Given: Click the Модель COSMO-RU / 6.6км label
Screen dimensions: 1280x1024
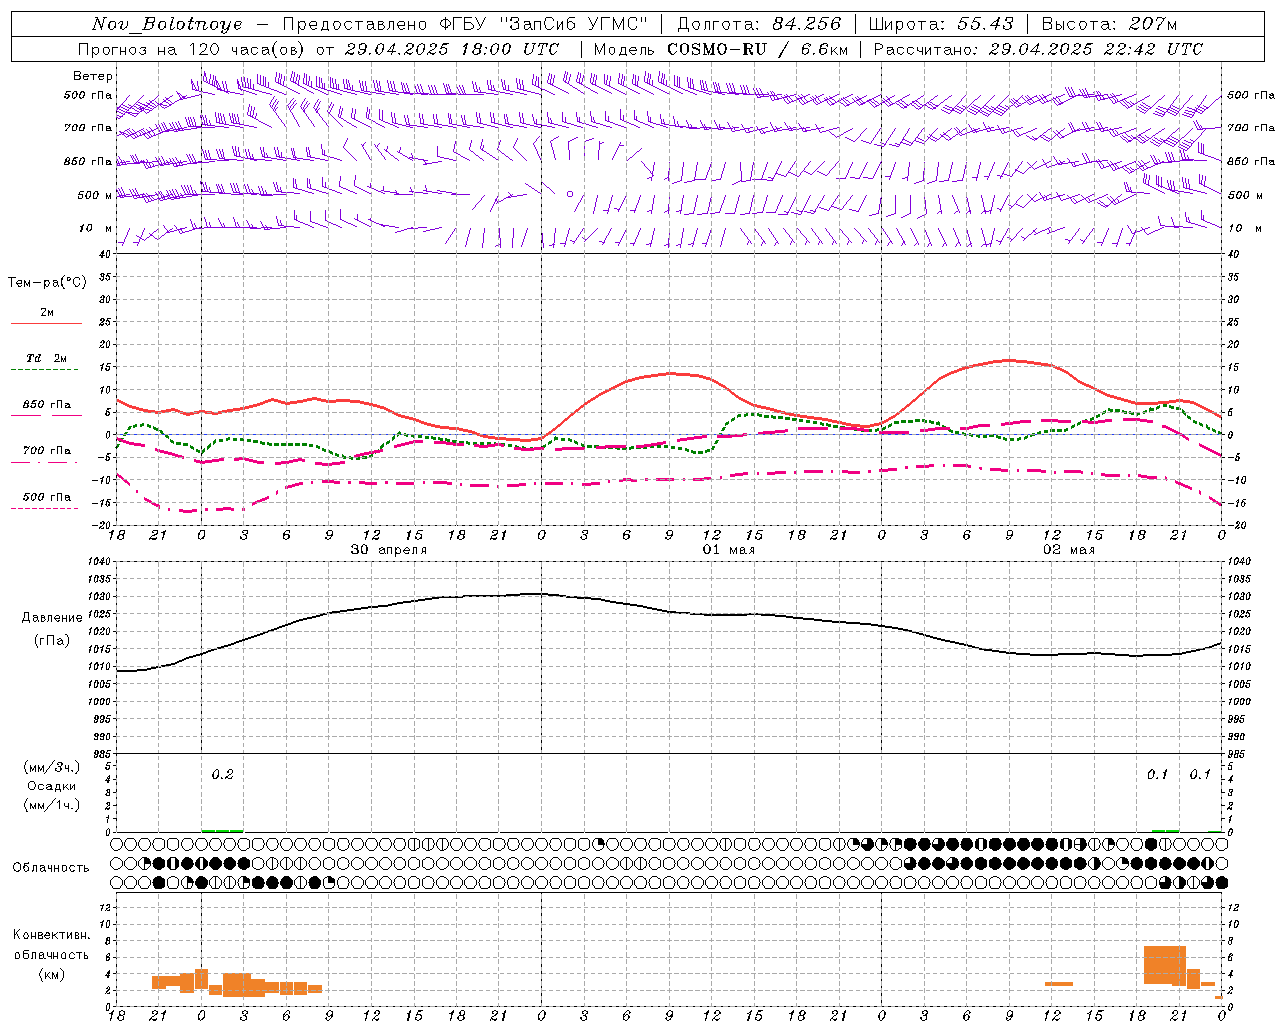Looking at the screenshot, I should coord(721,49).
